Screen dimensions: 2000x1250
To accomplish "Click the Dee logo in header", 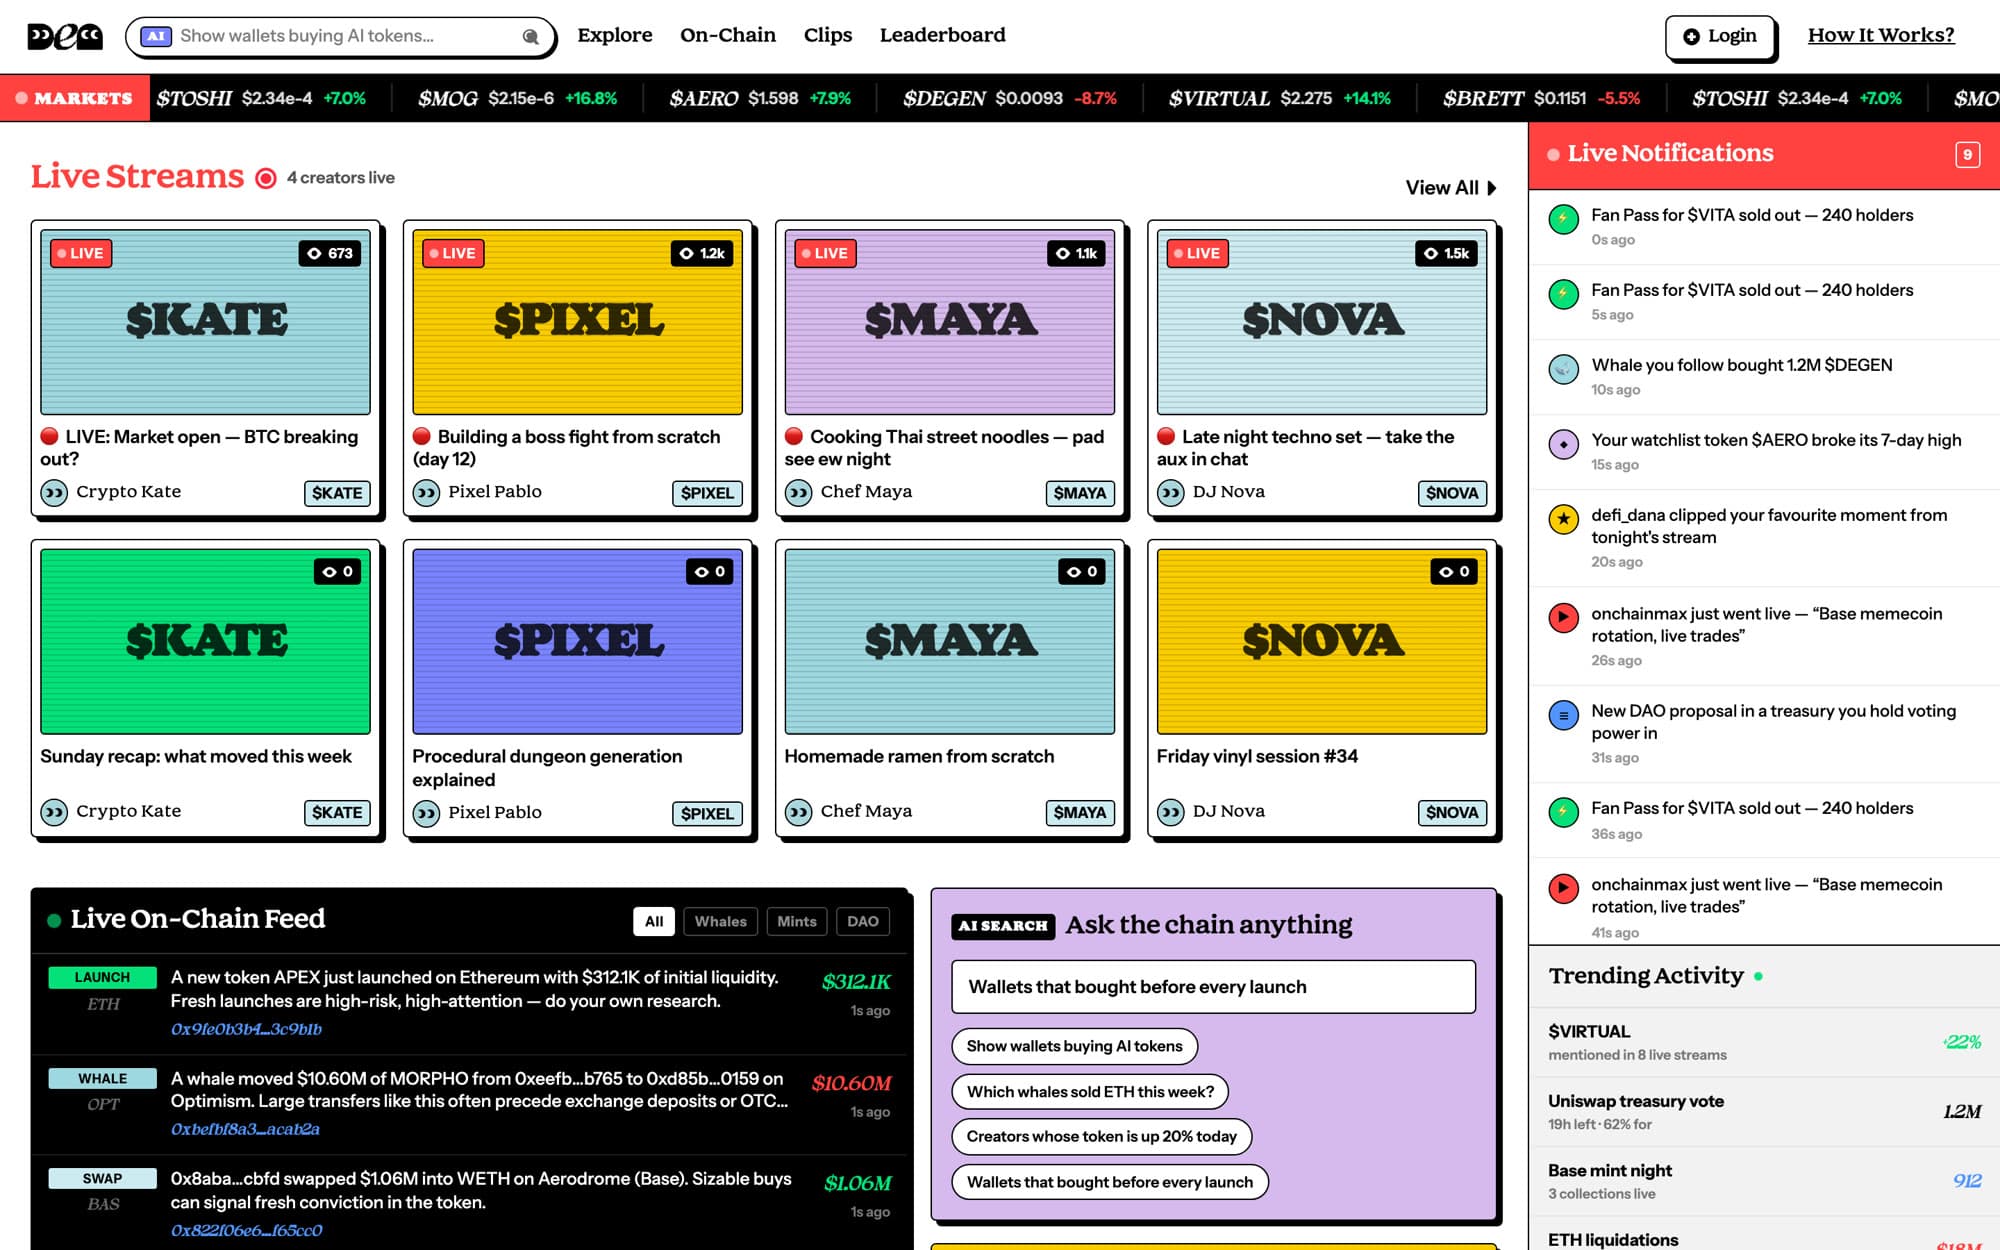I will pyautogui.click(x=64, y=36).
